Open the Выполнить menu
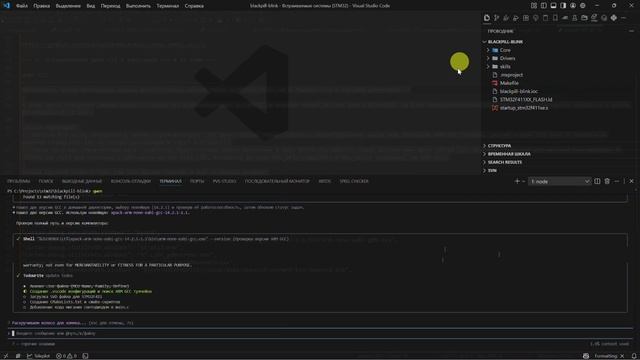 138,6
